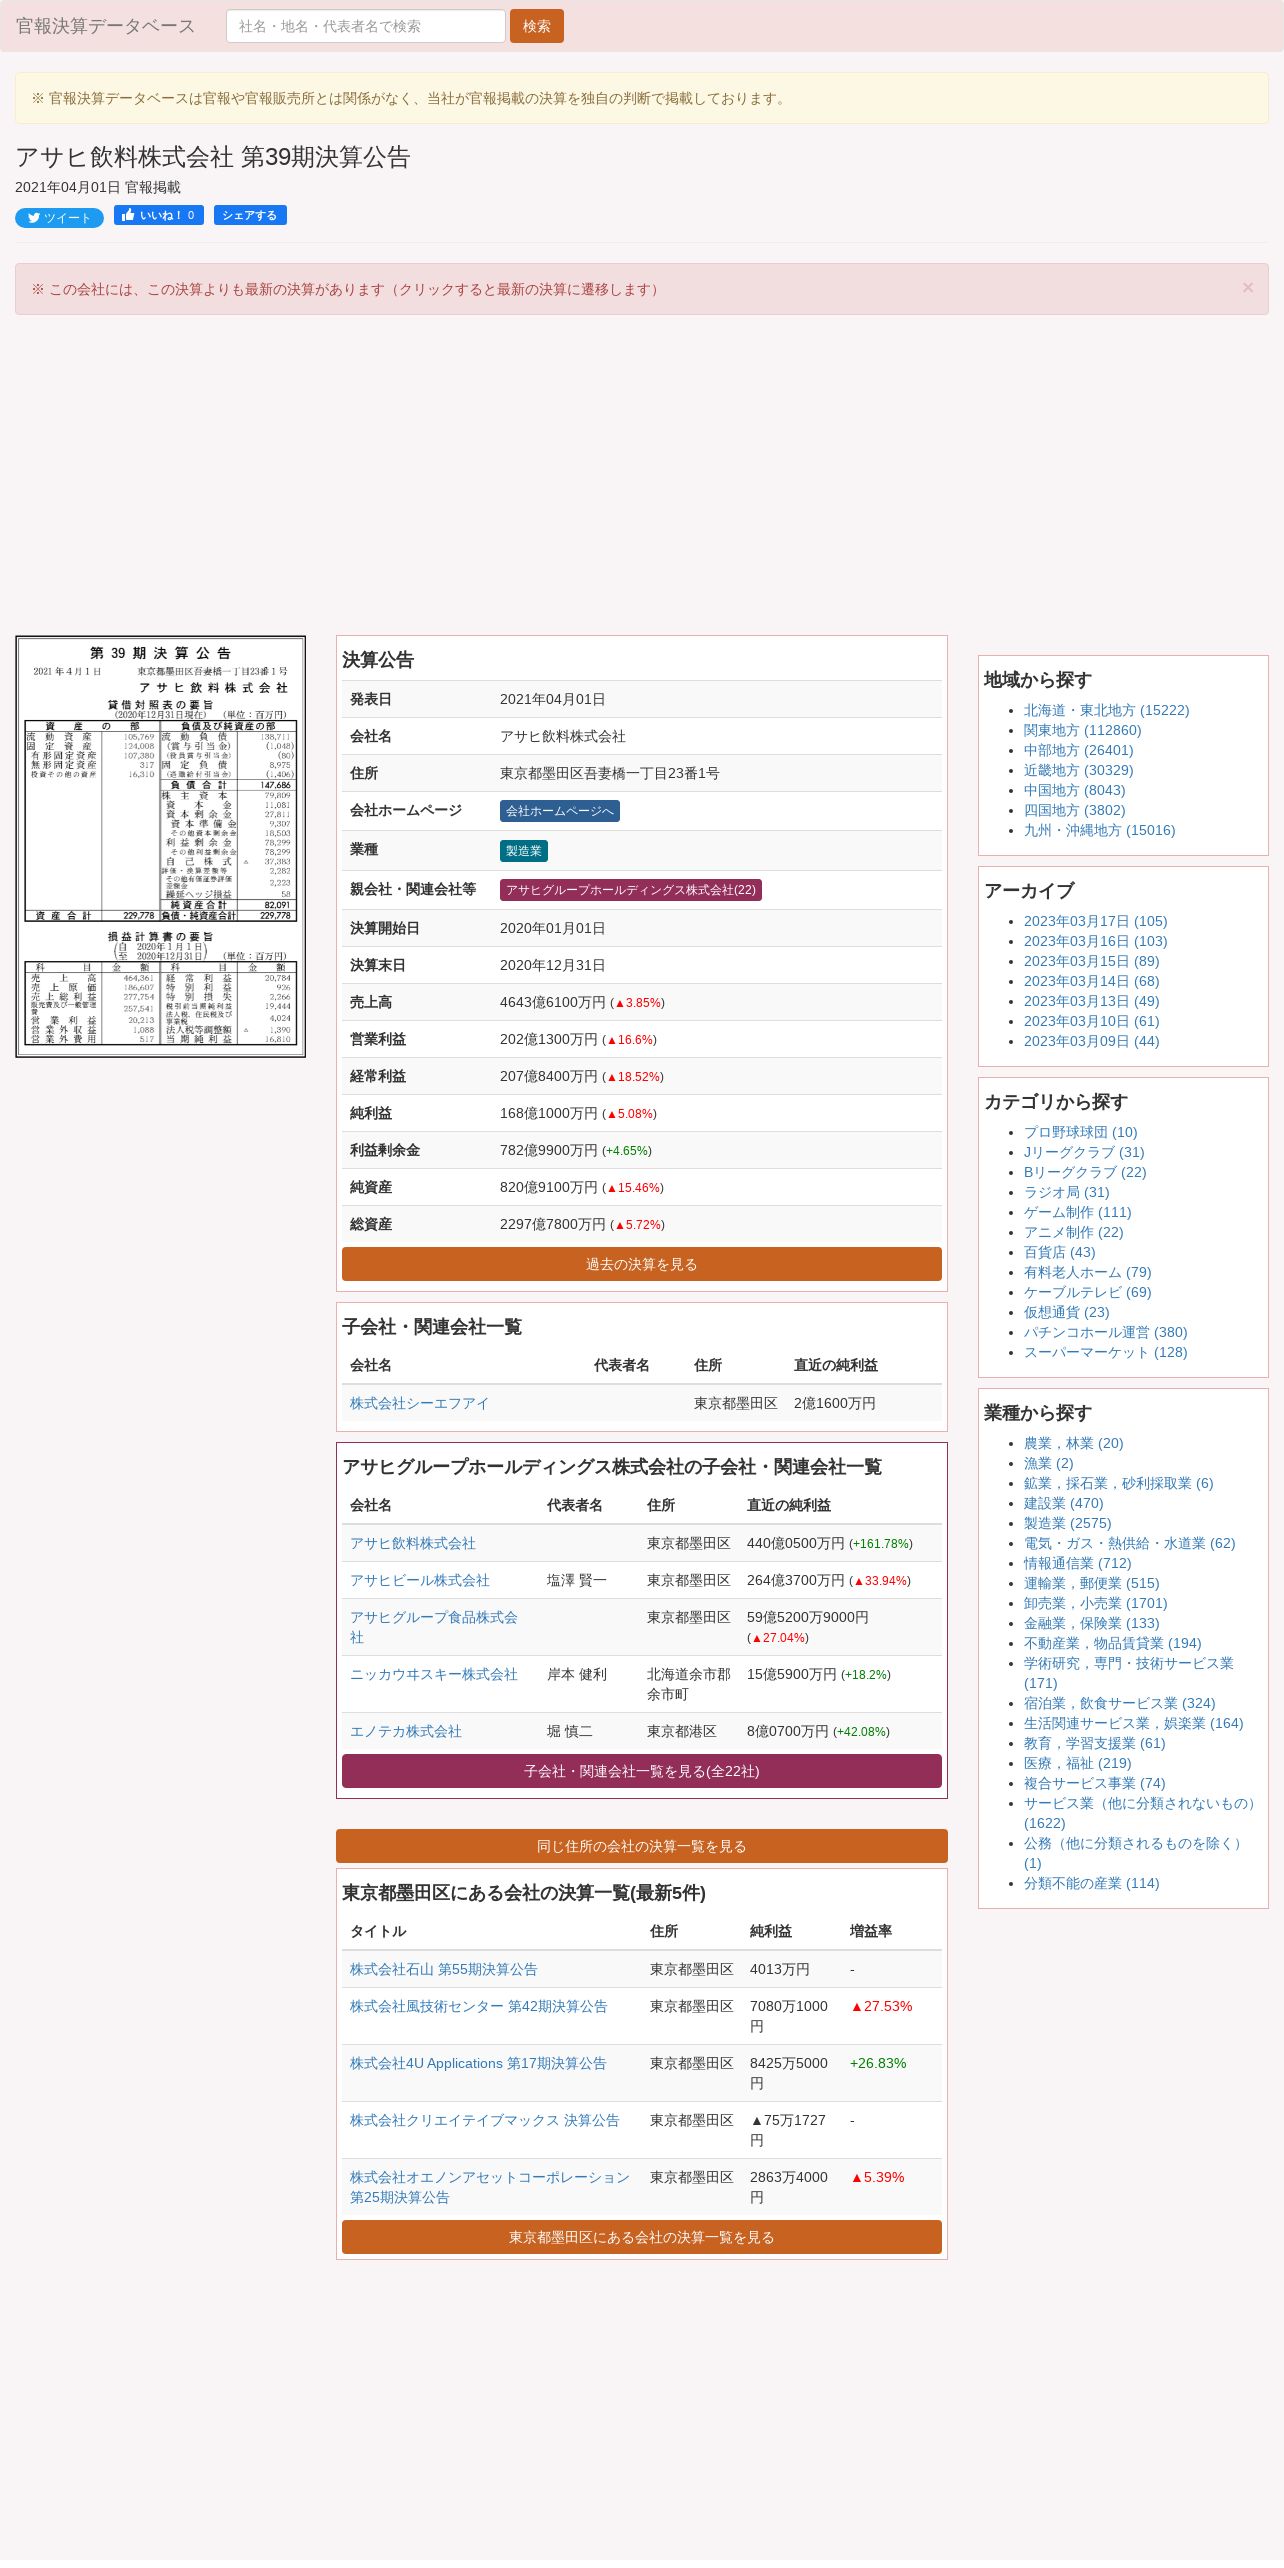The height and width of the screenshot is (2568, 1284).
Task: Open Jリーグクラブ (31) category
Action: pyautogui.click(x=1084, y=1152)
